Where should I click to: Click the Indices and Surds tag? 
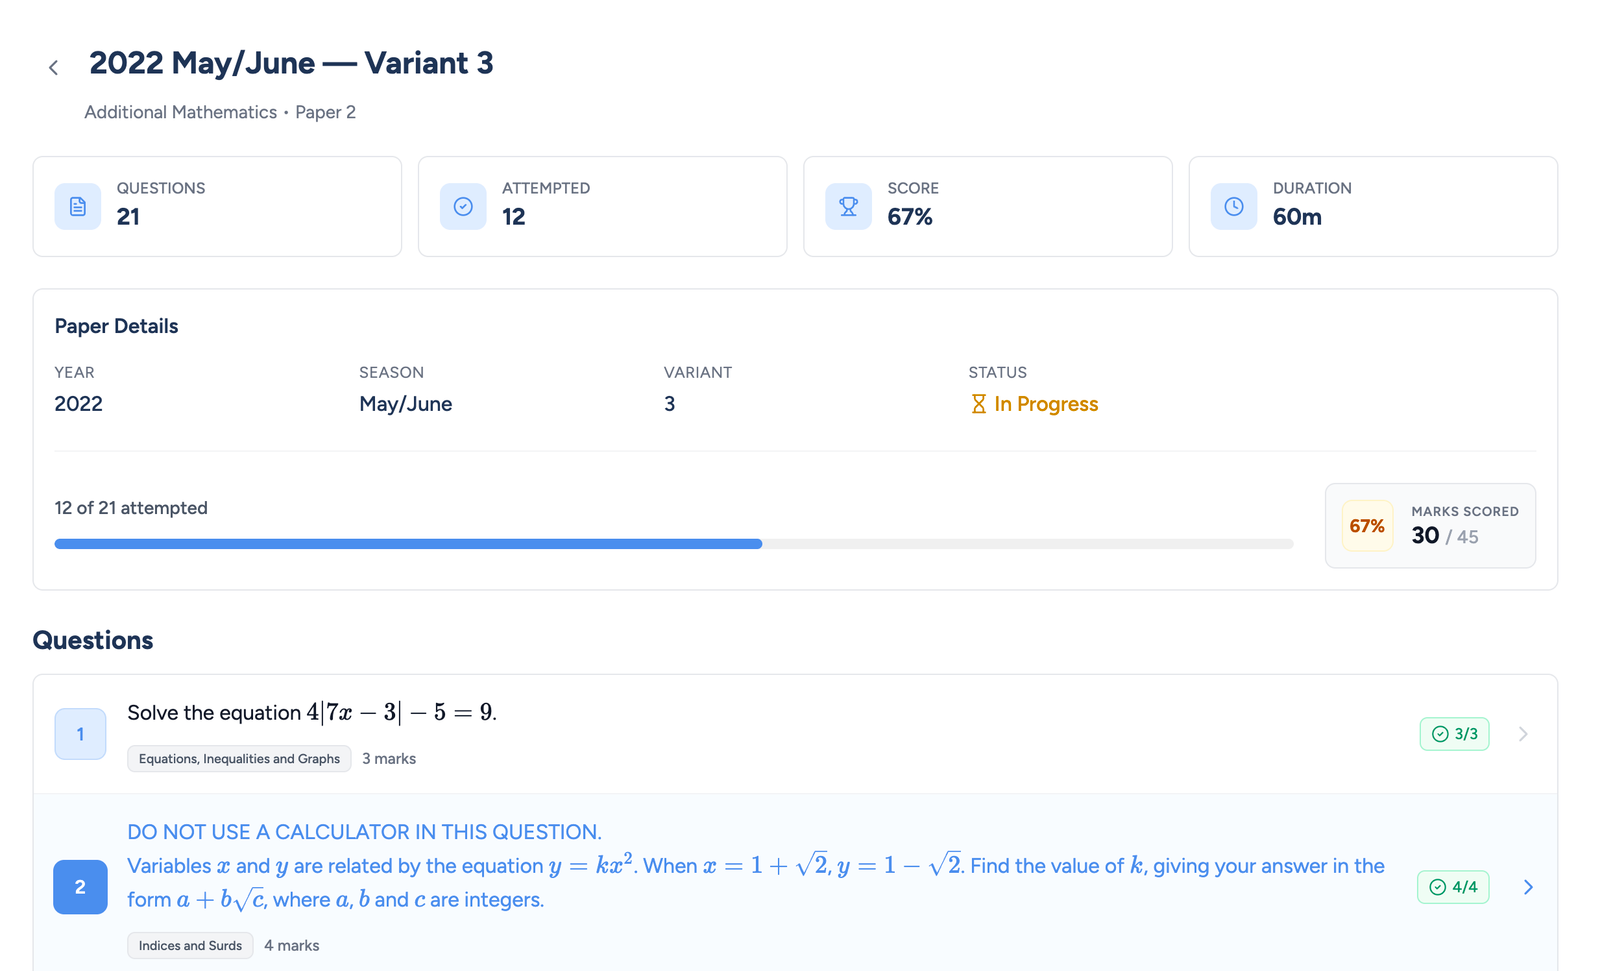190,945
